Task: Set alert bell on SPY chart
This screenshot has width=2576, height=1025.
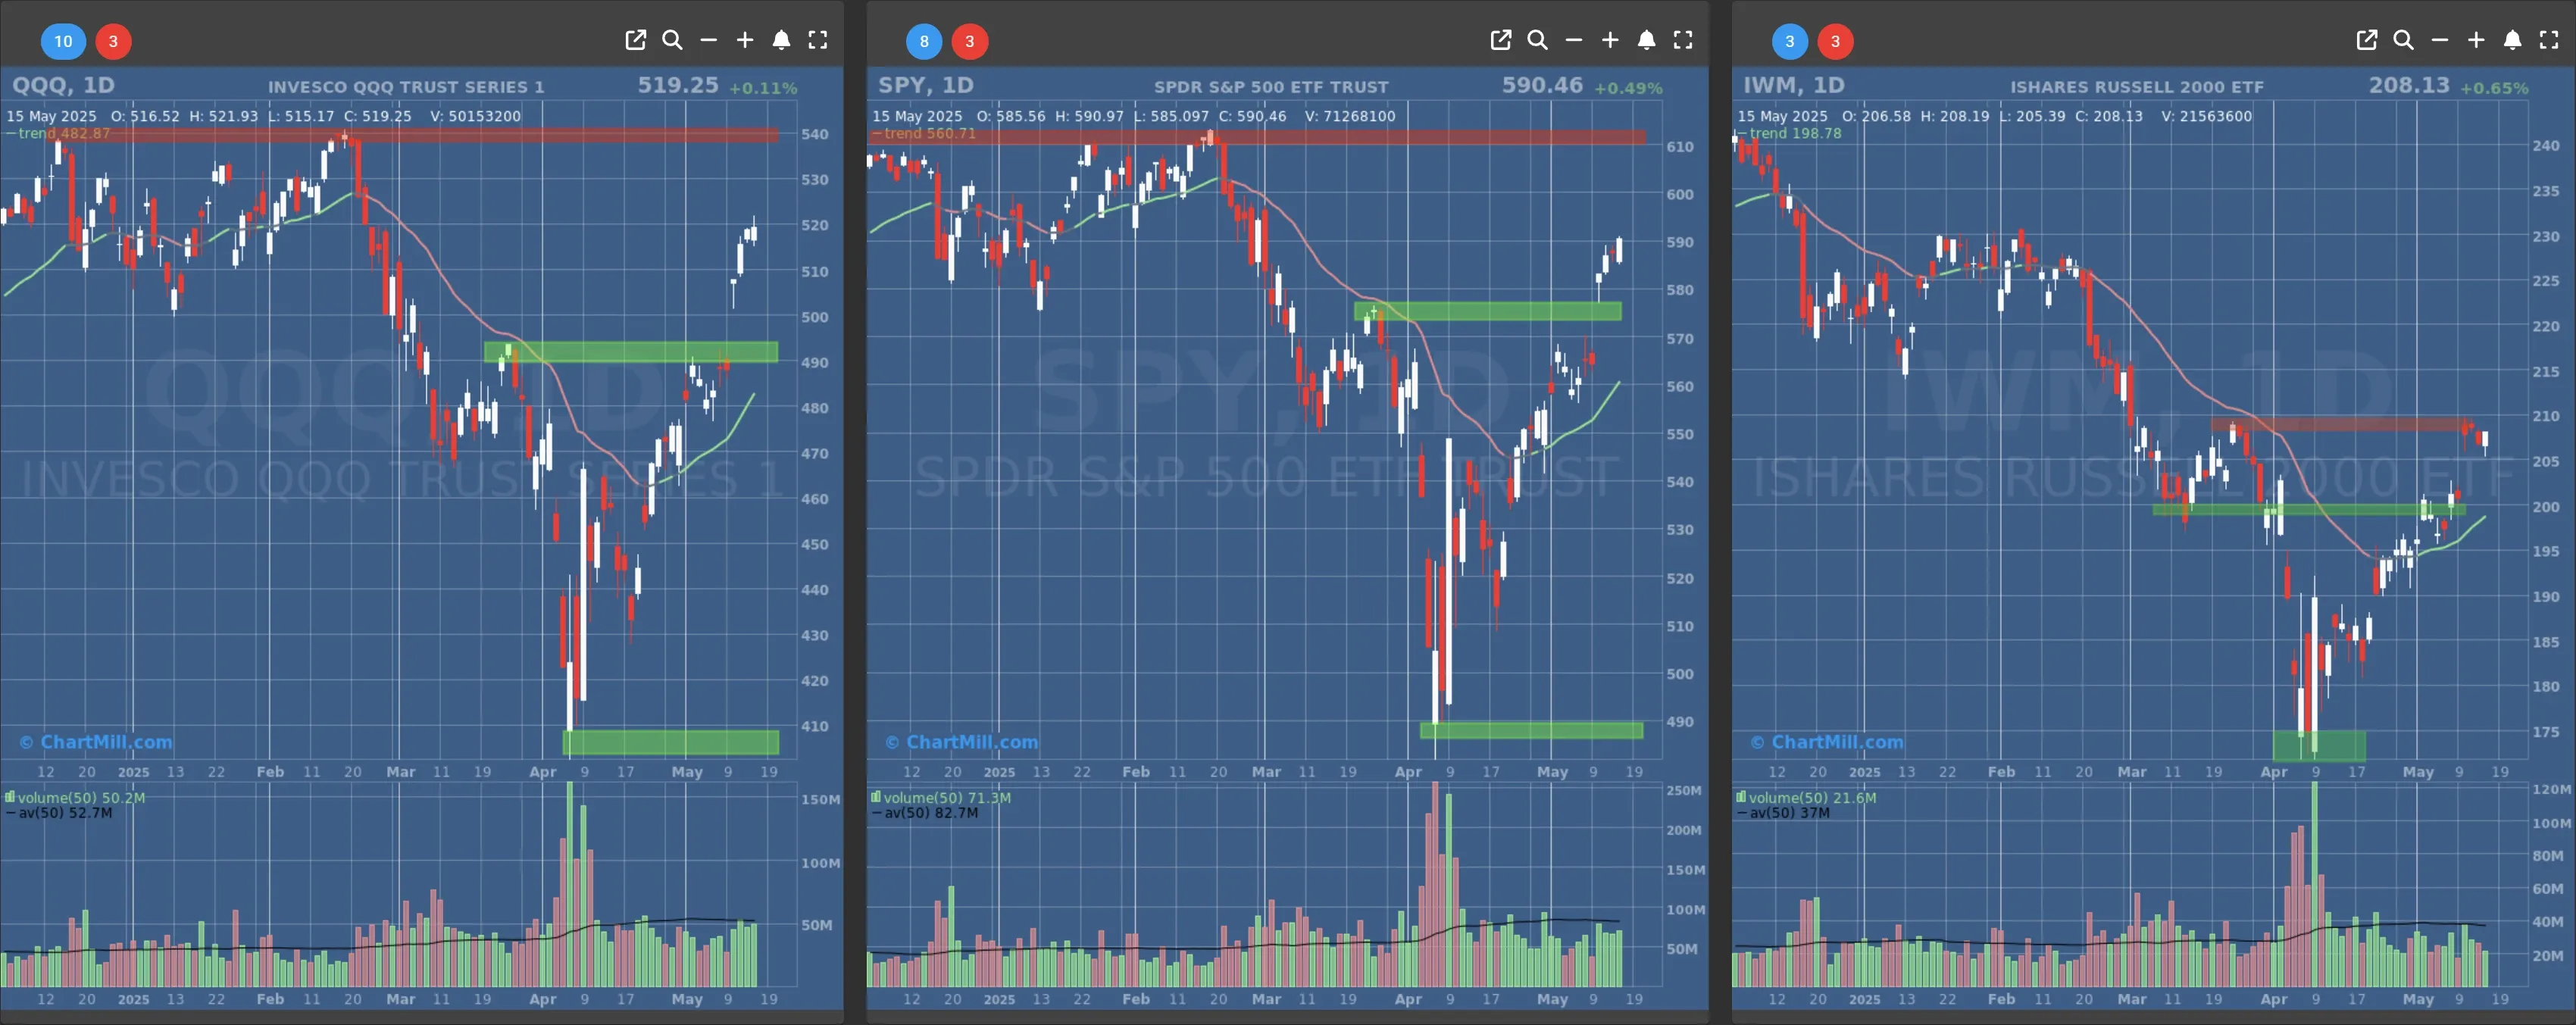Action: coord(1646,40)
